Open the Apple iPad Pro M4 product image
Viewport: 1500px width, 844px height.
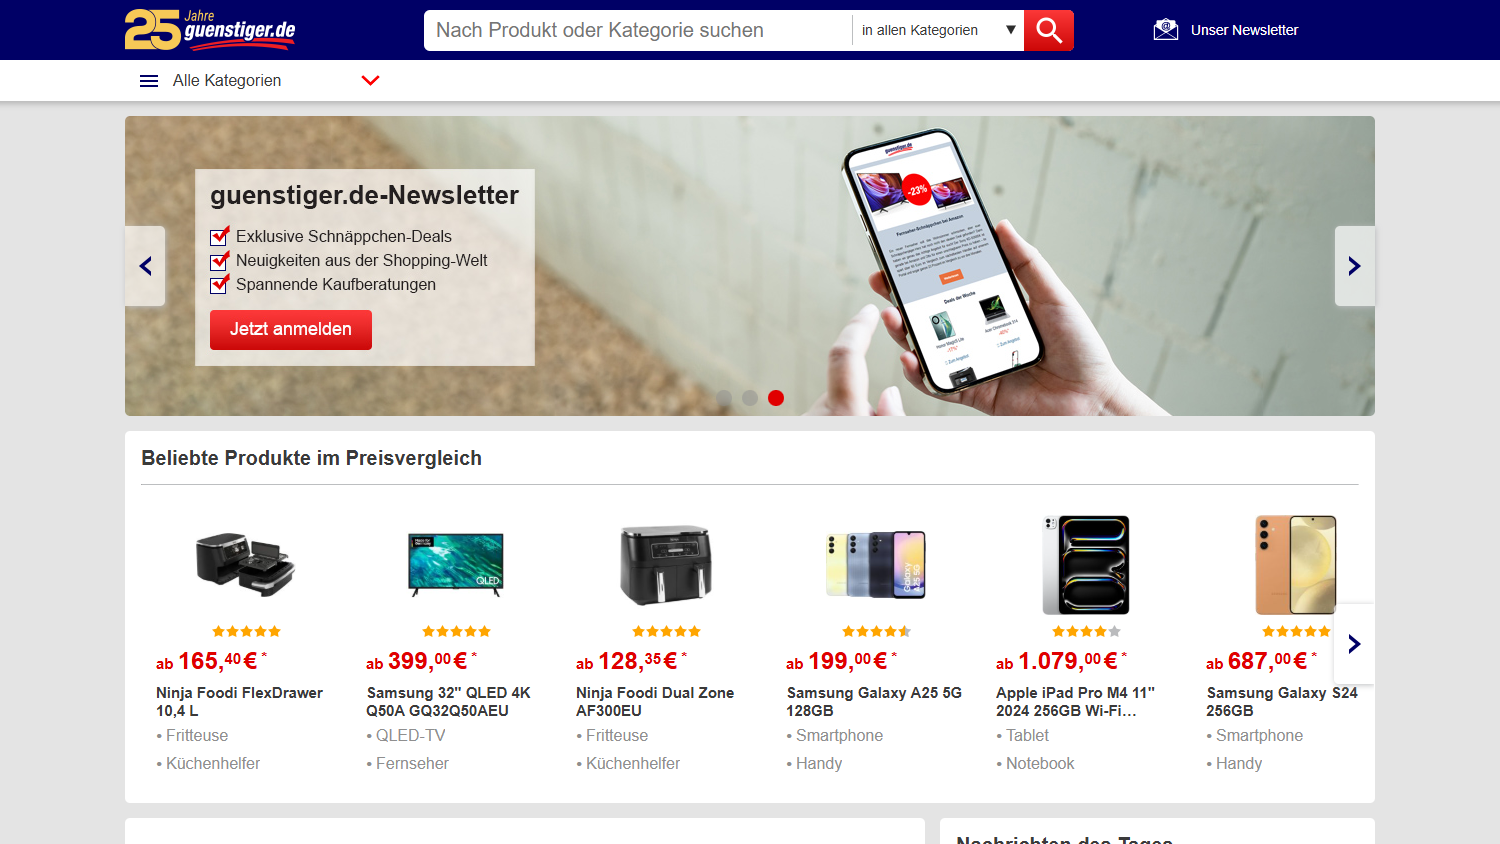click(1086, 565)
